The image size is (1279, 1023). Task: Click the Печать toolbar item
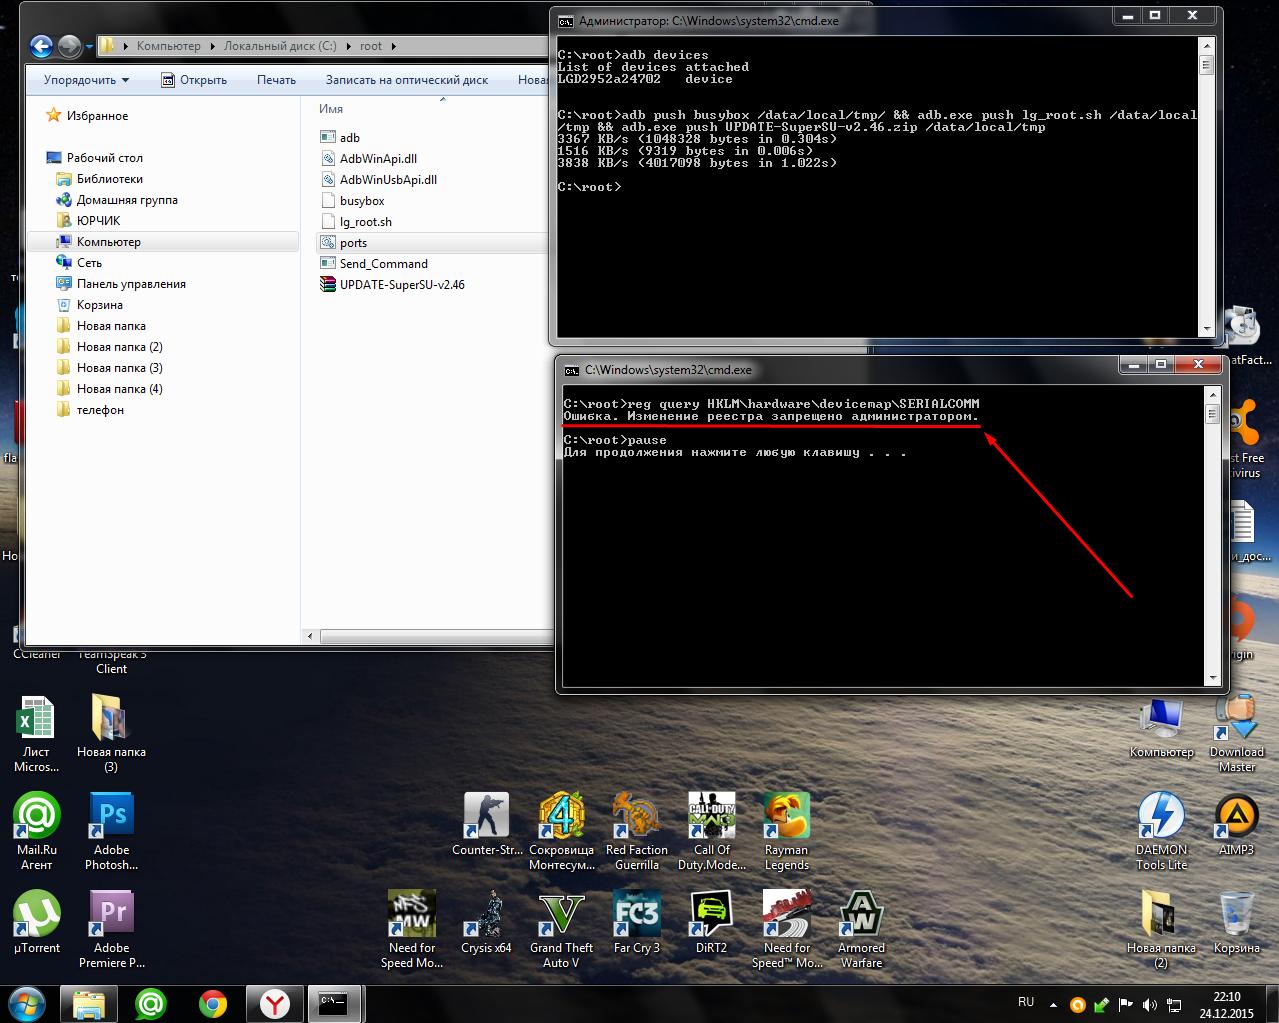click(276, 80)
